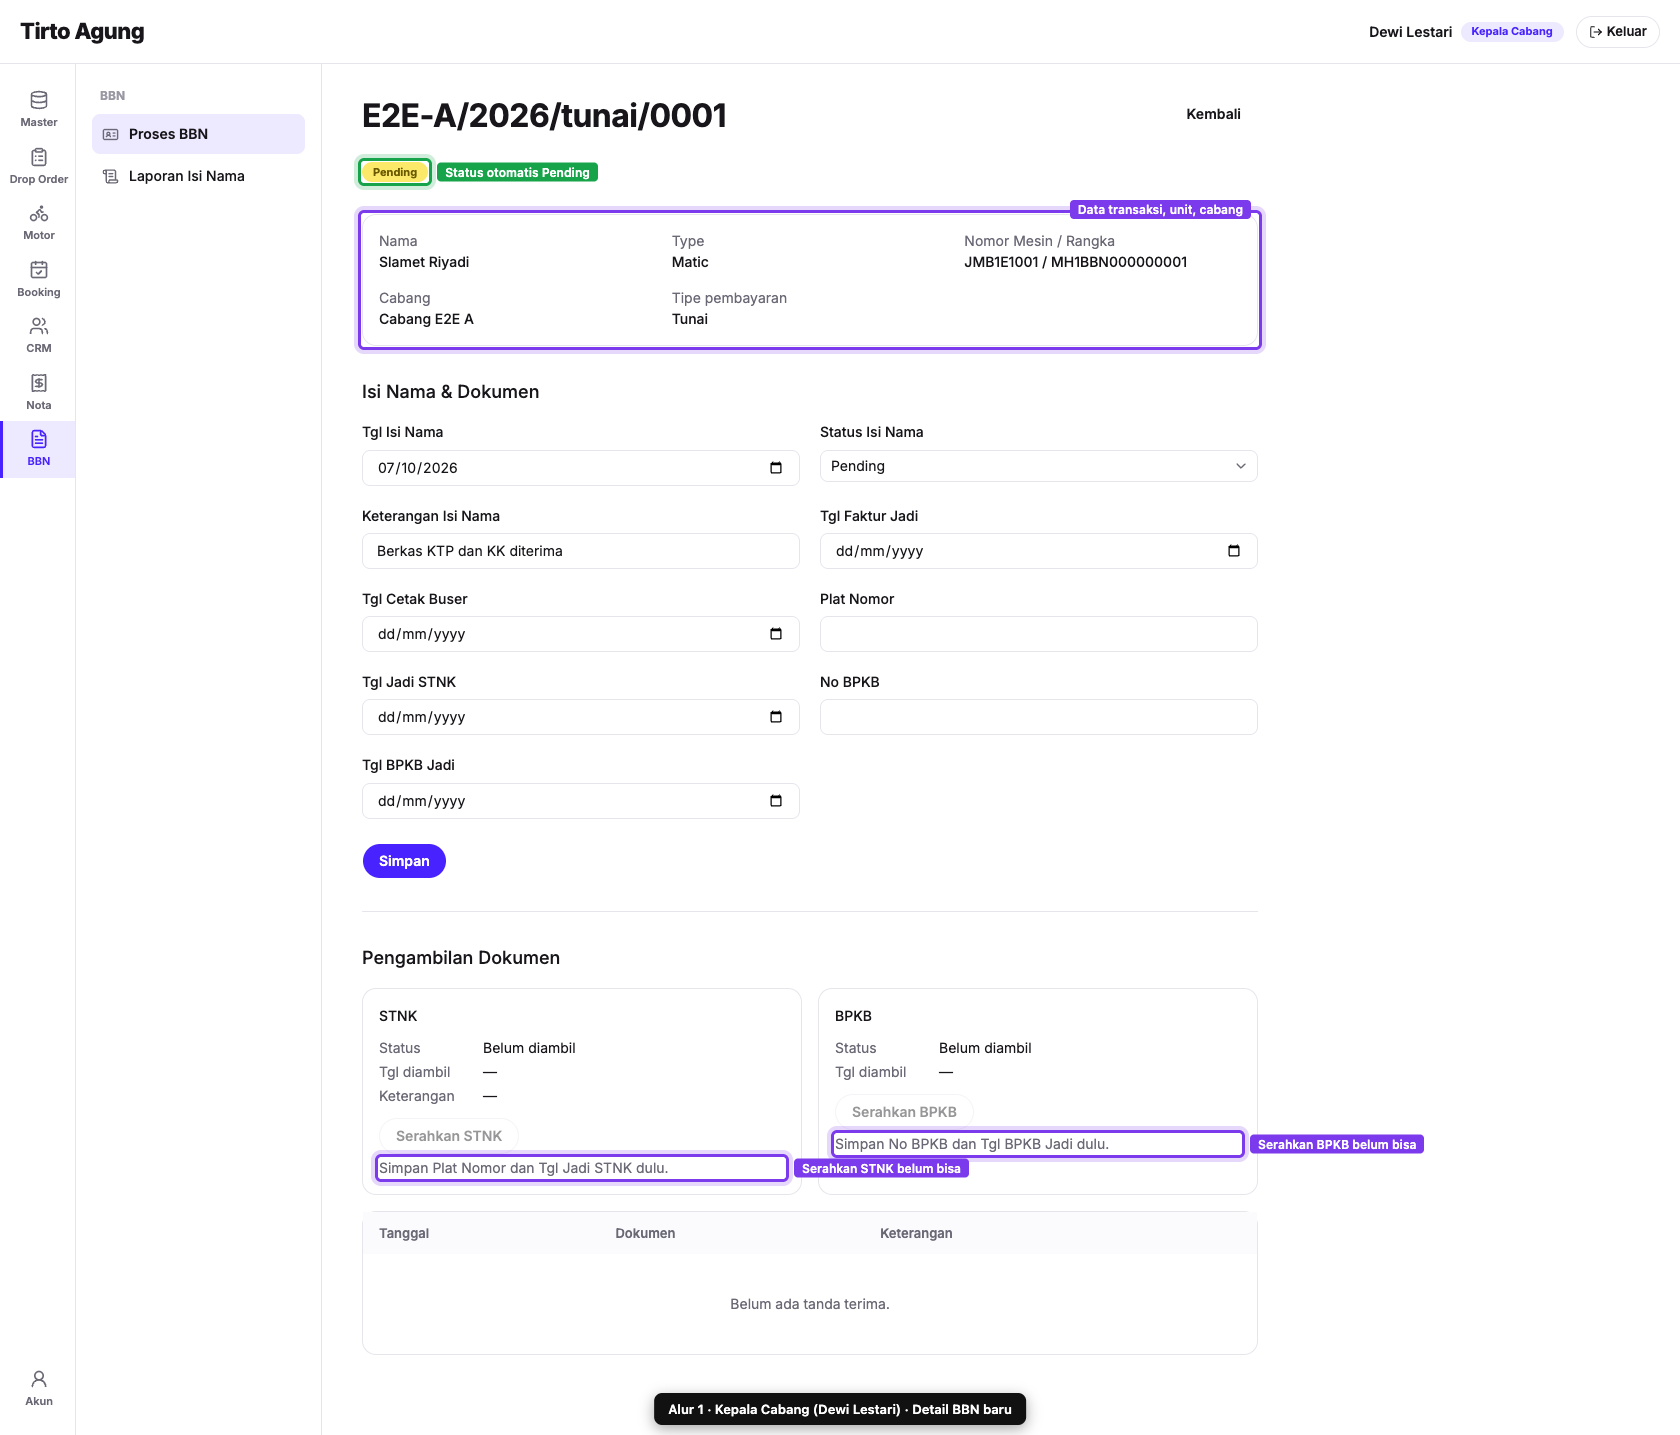Focus the Plat Nomor input field
Viewport: 1680px width, 1435px height.
pyautogui.click(x=1038, y=634)
